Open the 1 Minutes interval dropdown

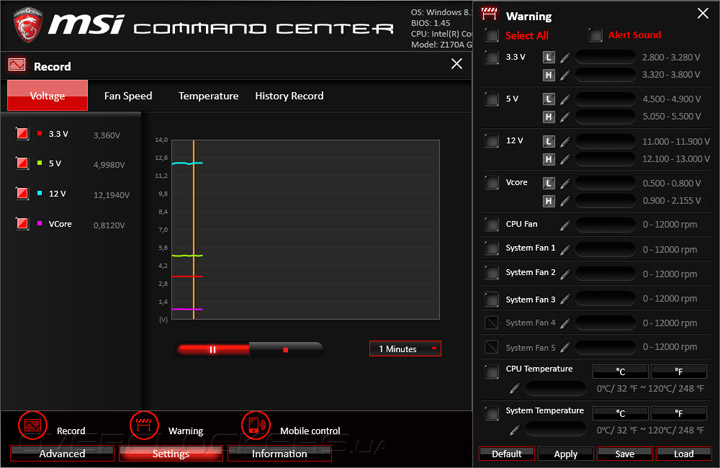pyautogui.click(x=405, y=349)
